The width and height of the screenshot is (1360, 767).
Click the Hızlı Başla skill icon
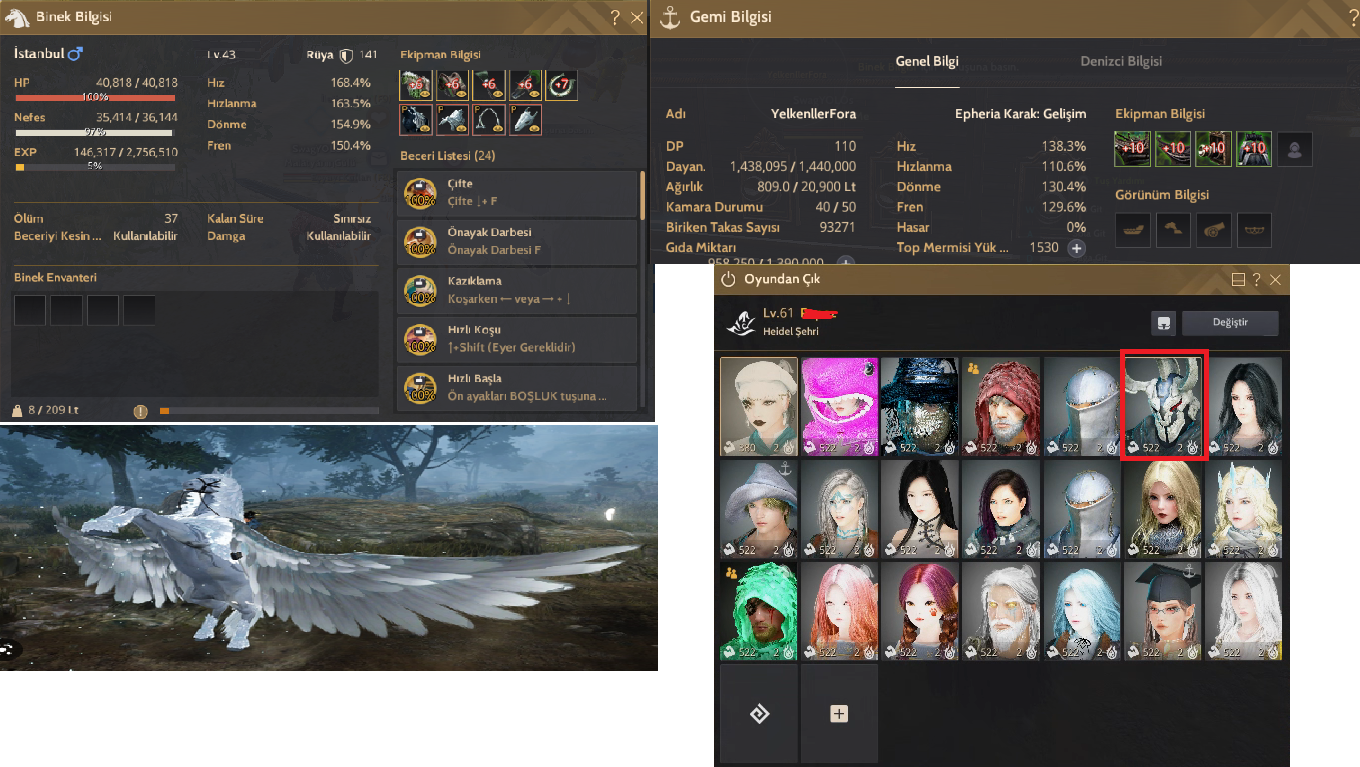420,388
